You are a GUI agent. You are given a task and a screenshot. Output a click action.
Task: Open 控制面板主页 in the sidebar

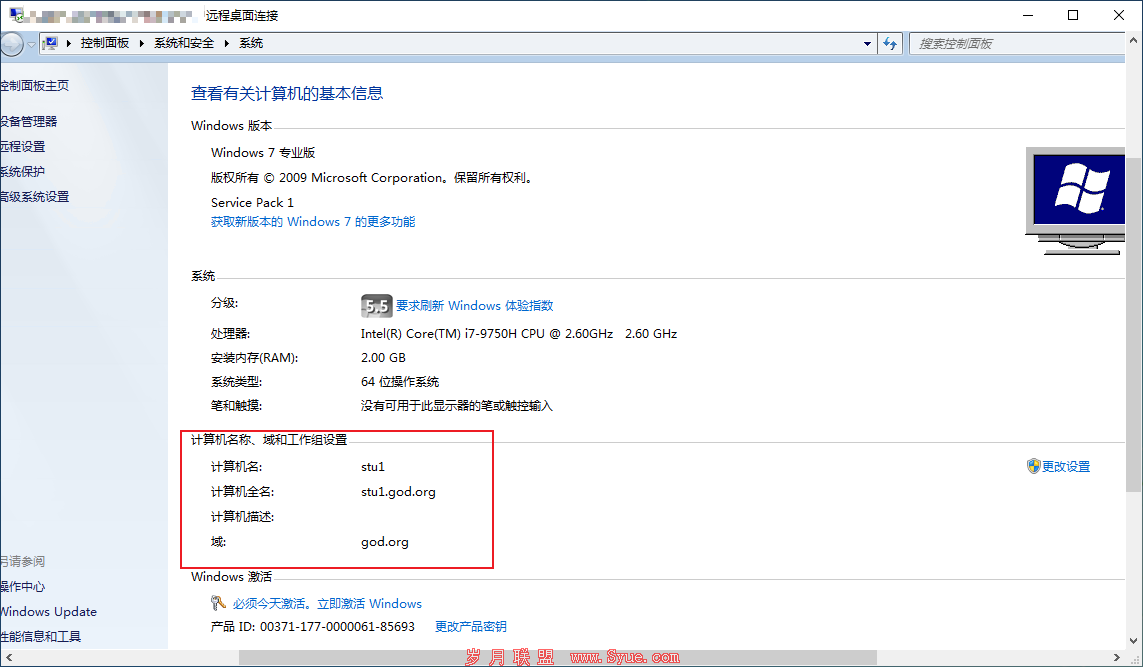pos(34,85)
